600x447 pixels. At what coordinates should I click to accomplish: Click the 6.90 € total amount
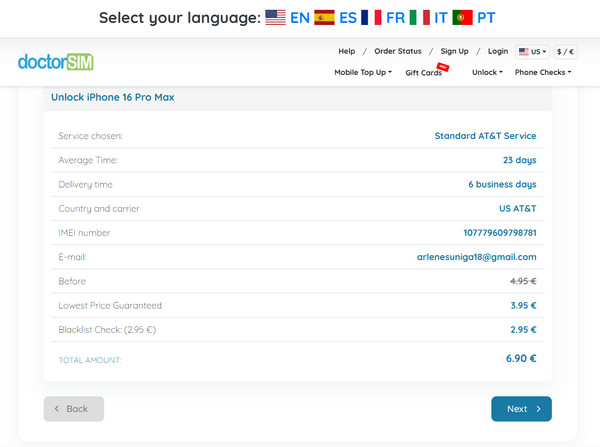coord(521,359)
